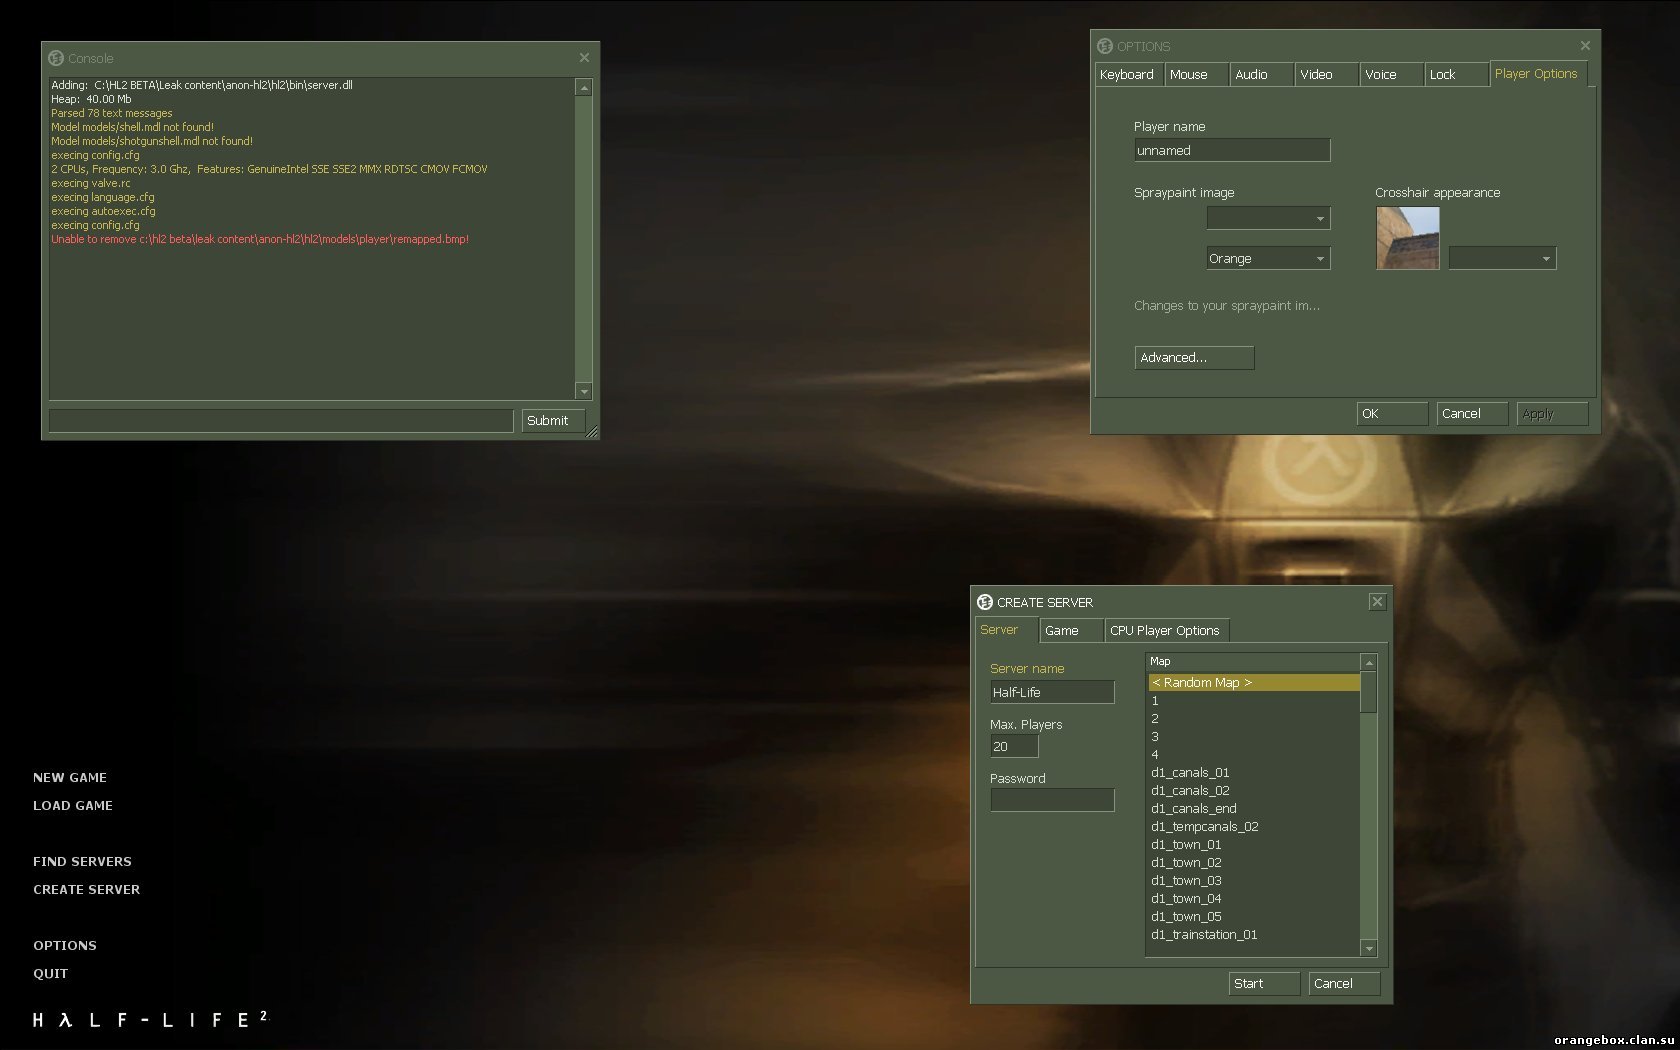
Task: Click Cancel in Create Server dialog
Action: tap(1344, 984)
